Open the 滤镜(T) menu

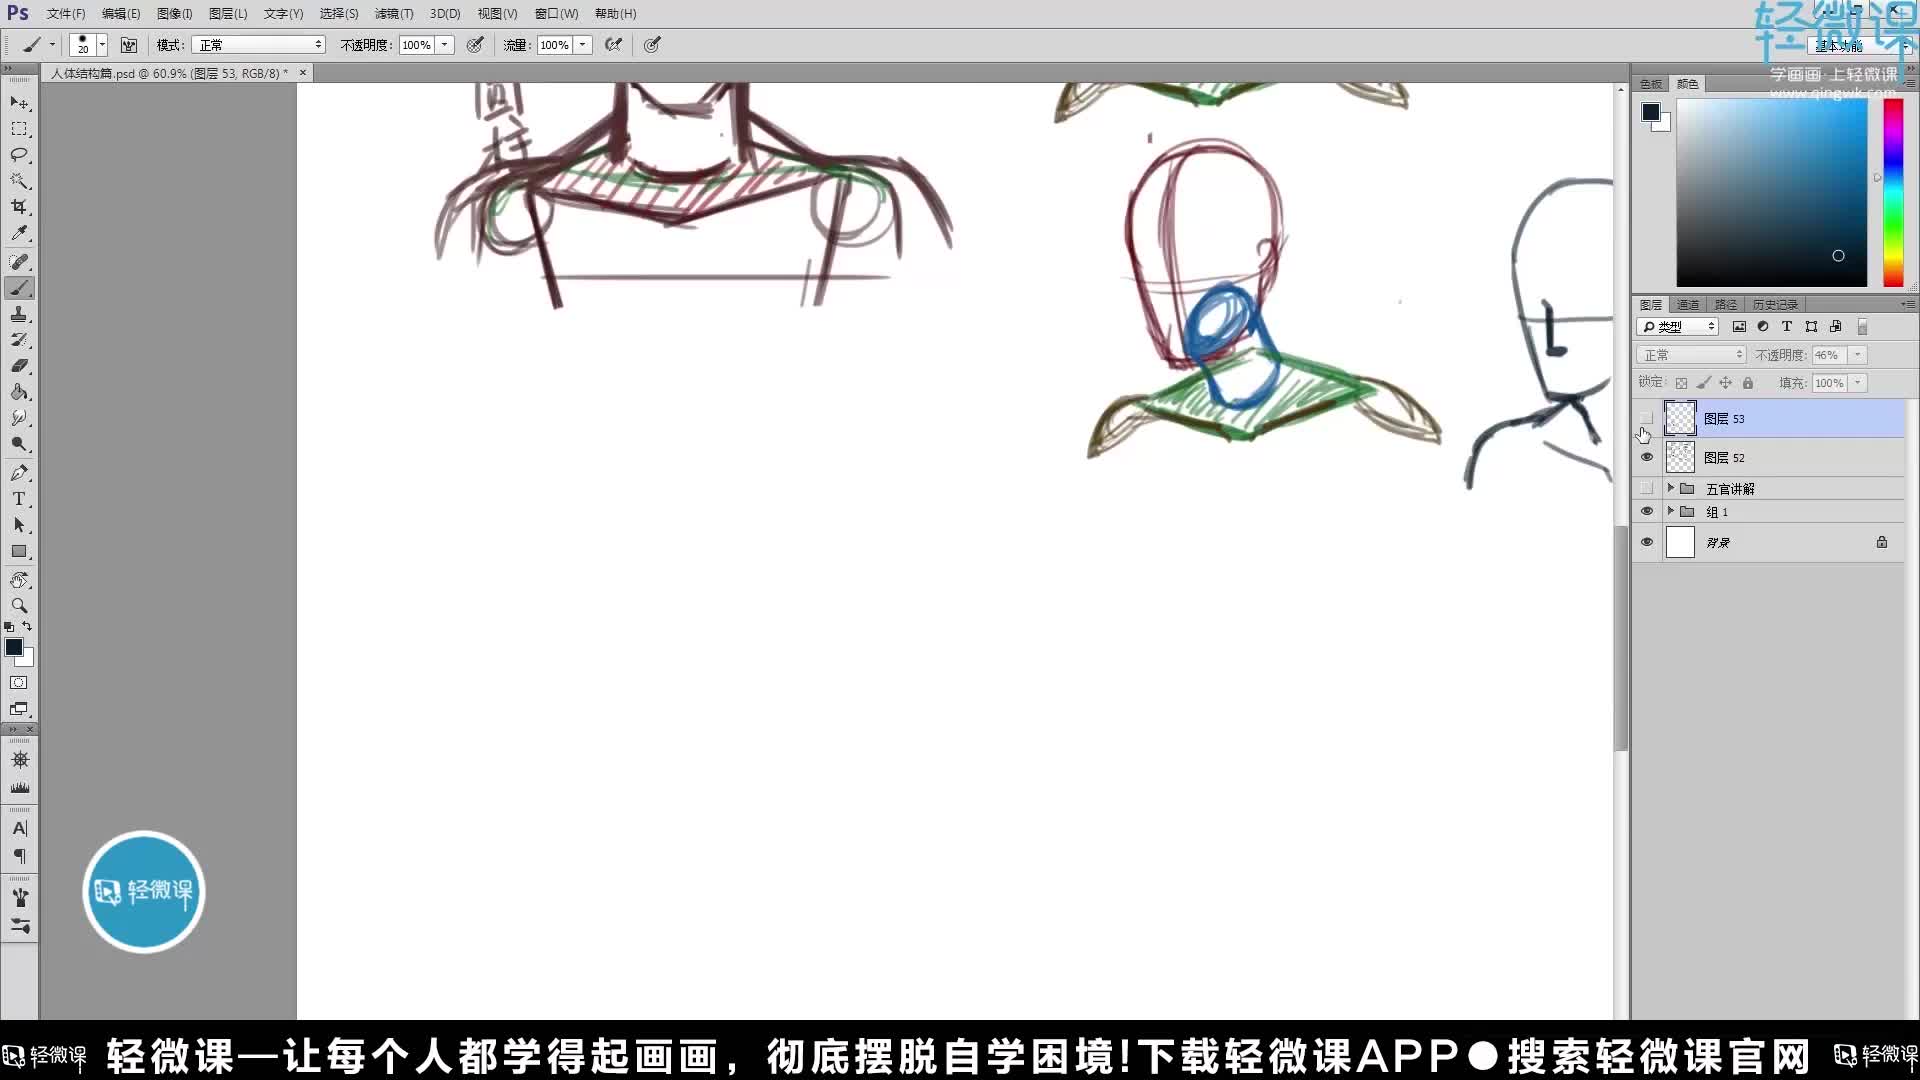[x=393, y=14]
